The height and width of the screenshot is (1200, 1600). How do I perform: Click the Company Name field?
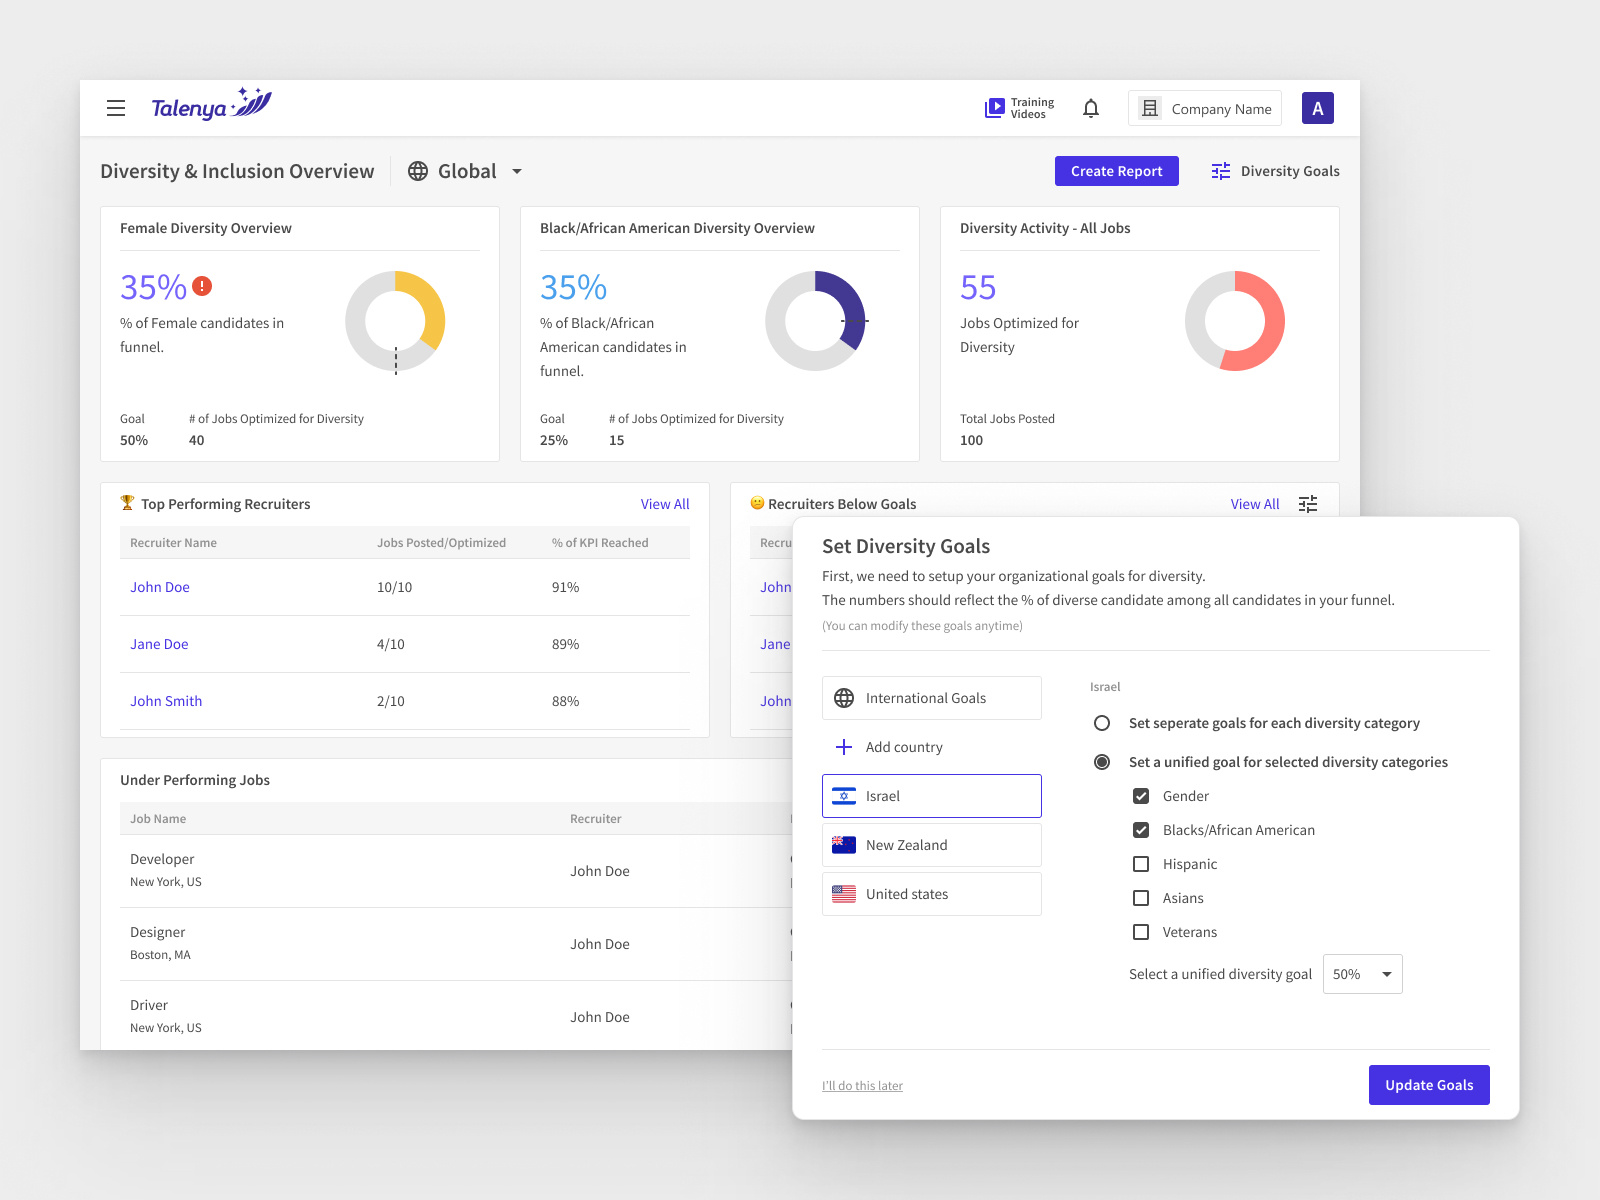(x=1204, y=108)
